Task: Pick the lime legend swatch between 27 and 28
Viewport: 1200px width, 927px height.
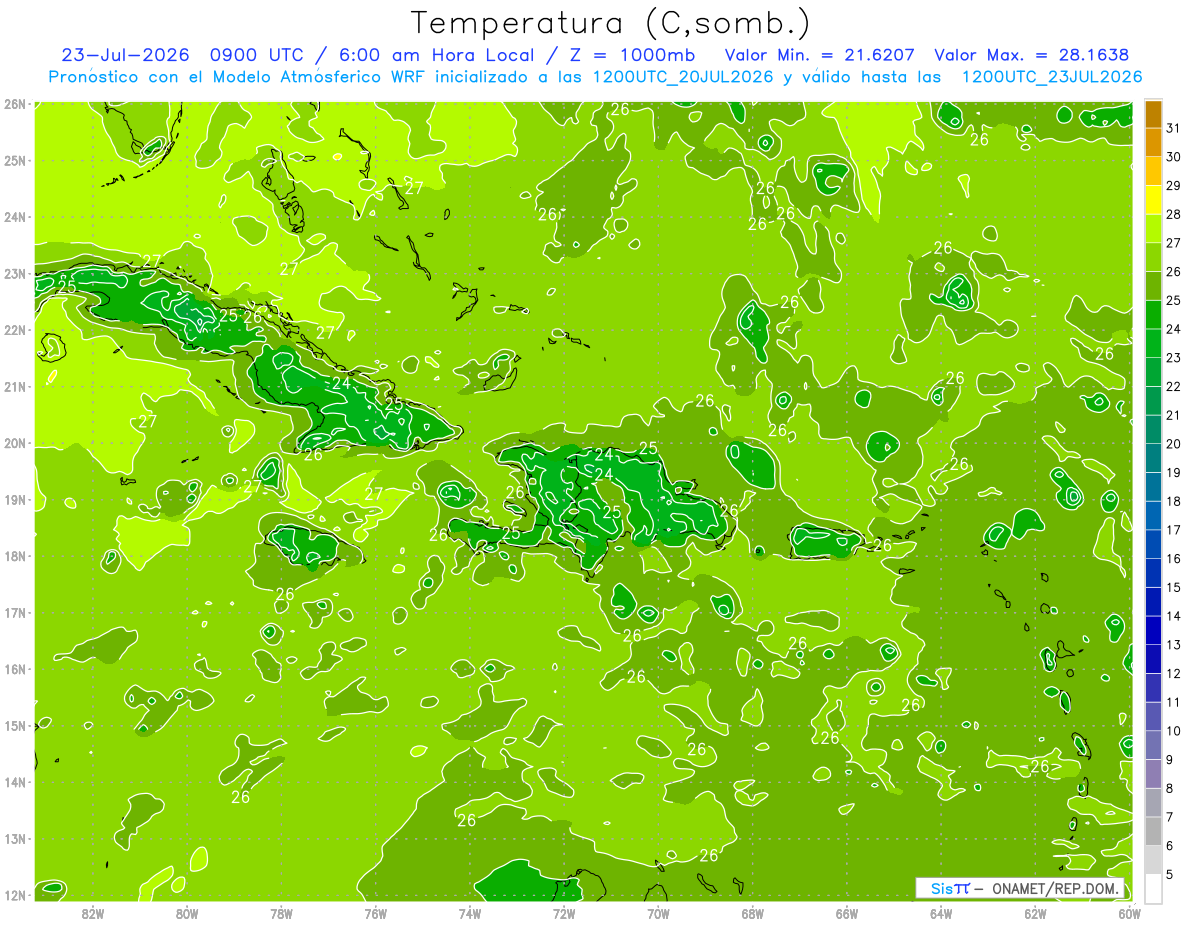Action: [1153, 229]
